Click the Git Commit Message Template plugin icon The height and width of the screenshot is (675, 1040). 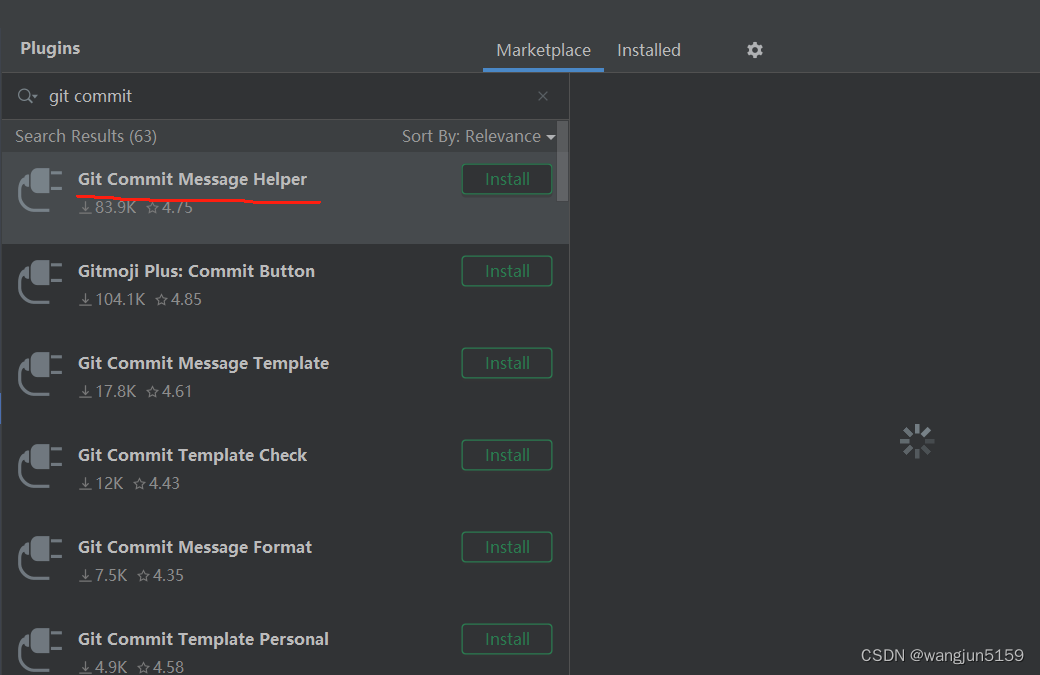40,375
